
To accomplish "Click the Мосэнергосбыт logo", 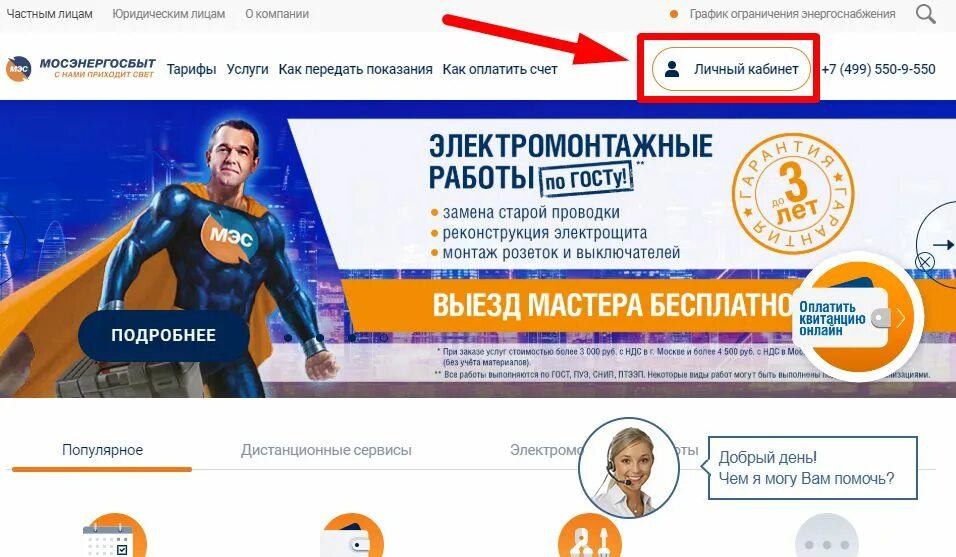I will [81, 68].
